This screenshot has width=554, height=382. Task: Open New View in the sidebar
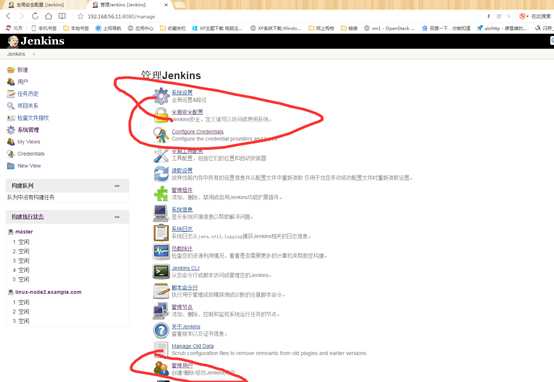29,166
